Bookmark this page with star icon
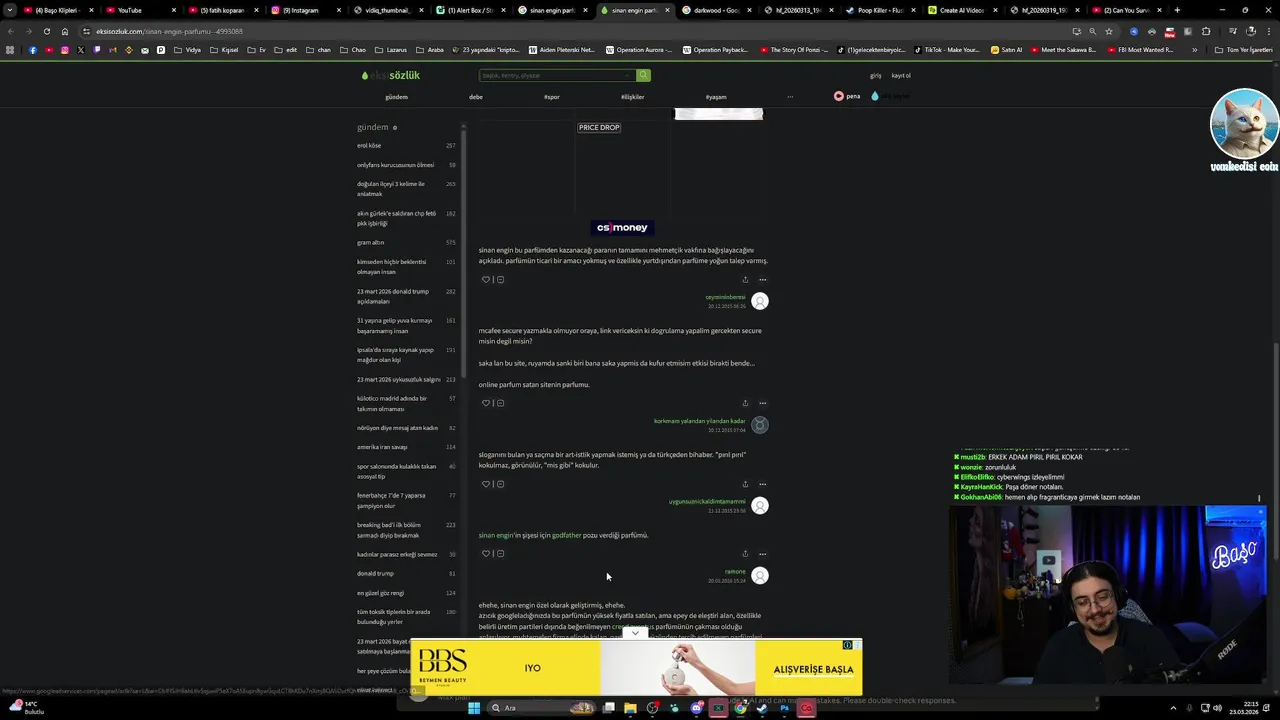This screenshot has width=1280, height=720. click(x=1108, y=31)
